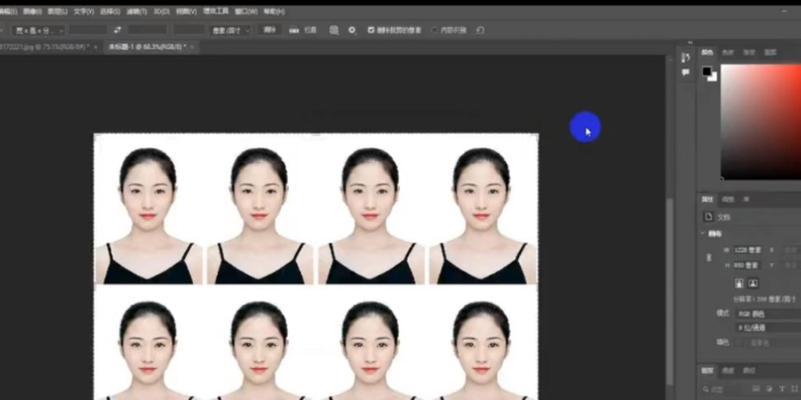Click the background white color swatch
Image resolution: width=801 pixels, height=400 pixels.
(712, 77)
